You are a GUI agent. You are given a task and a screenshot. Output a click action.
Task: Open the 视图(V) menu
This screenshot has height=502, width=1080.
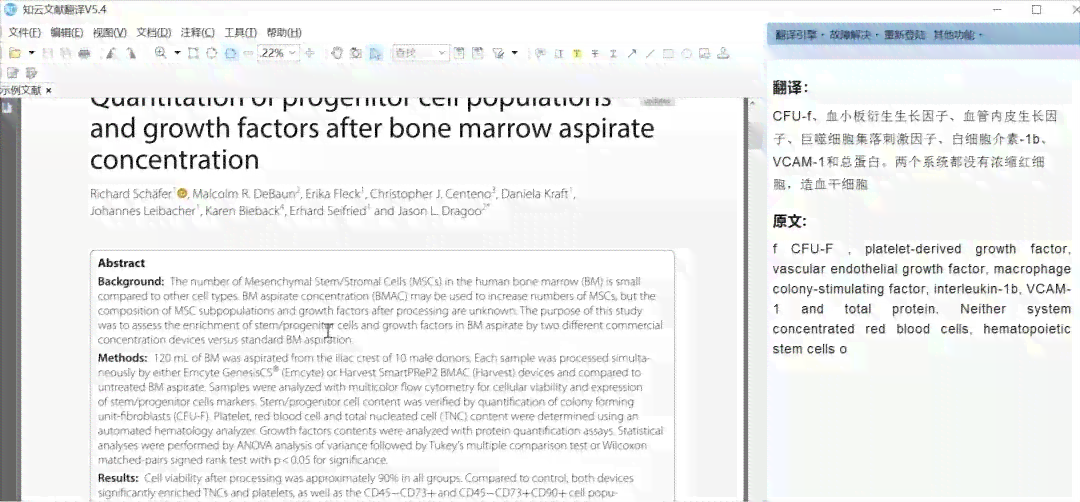[110, 32]
